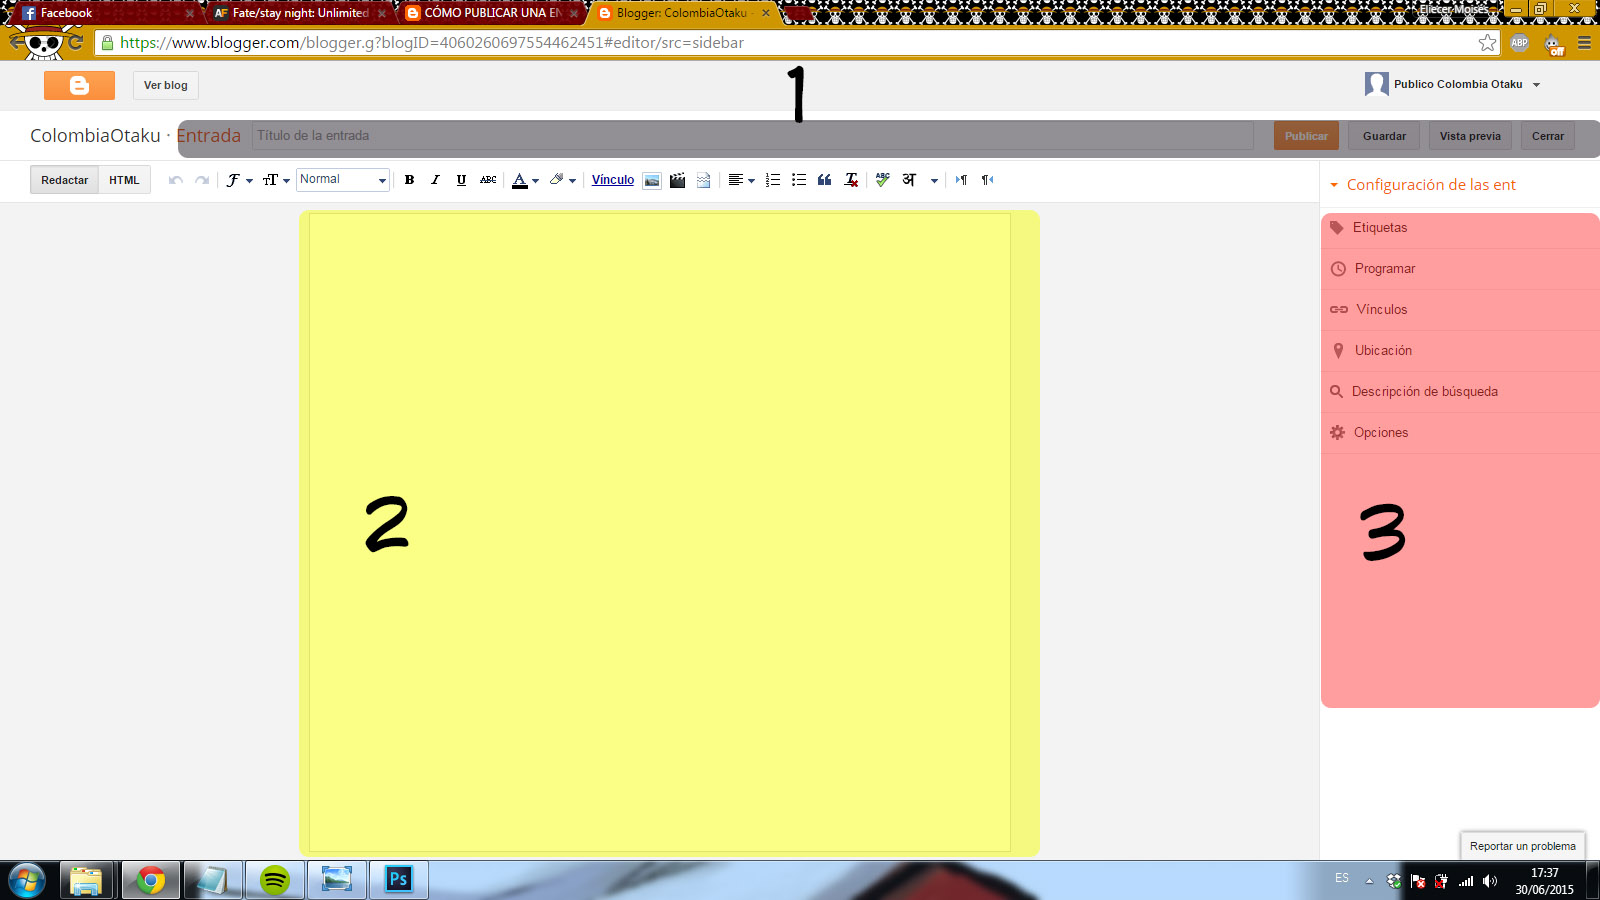Open the Publico Colombia Otaku account menu
Viewport: 1600px width, 900px height.
[x=1452, y=85]
